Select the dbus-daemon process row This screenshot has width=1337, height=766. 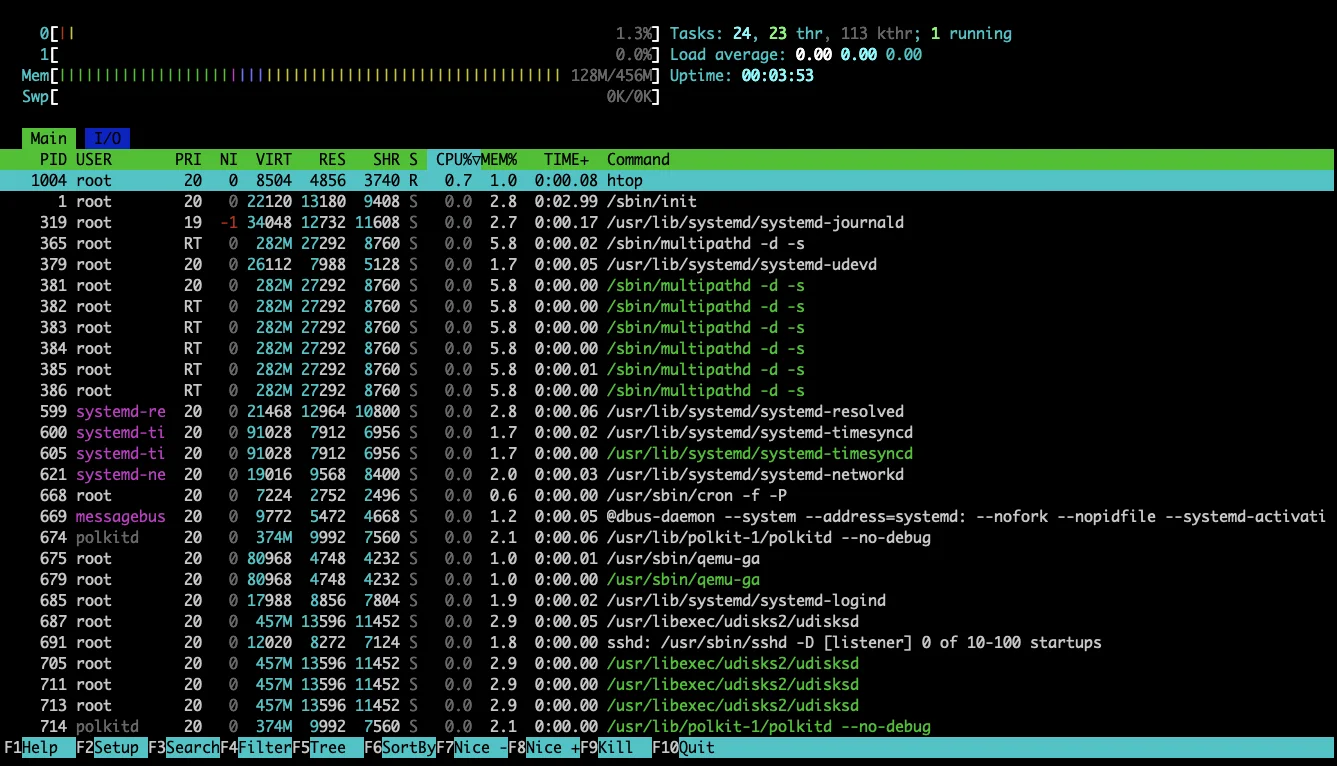(x=668, y=517)
